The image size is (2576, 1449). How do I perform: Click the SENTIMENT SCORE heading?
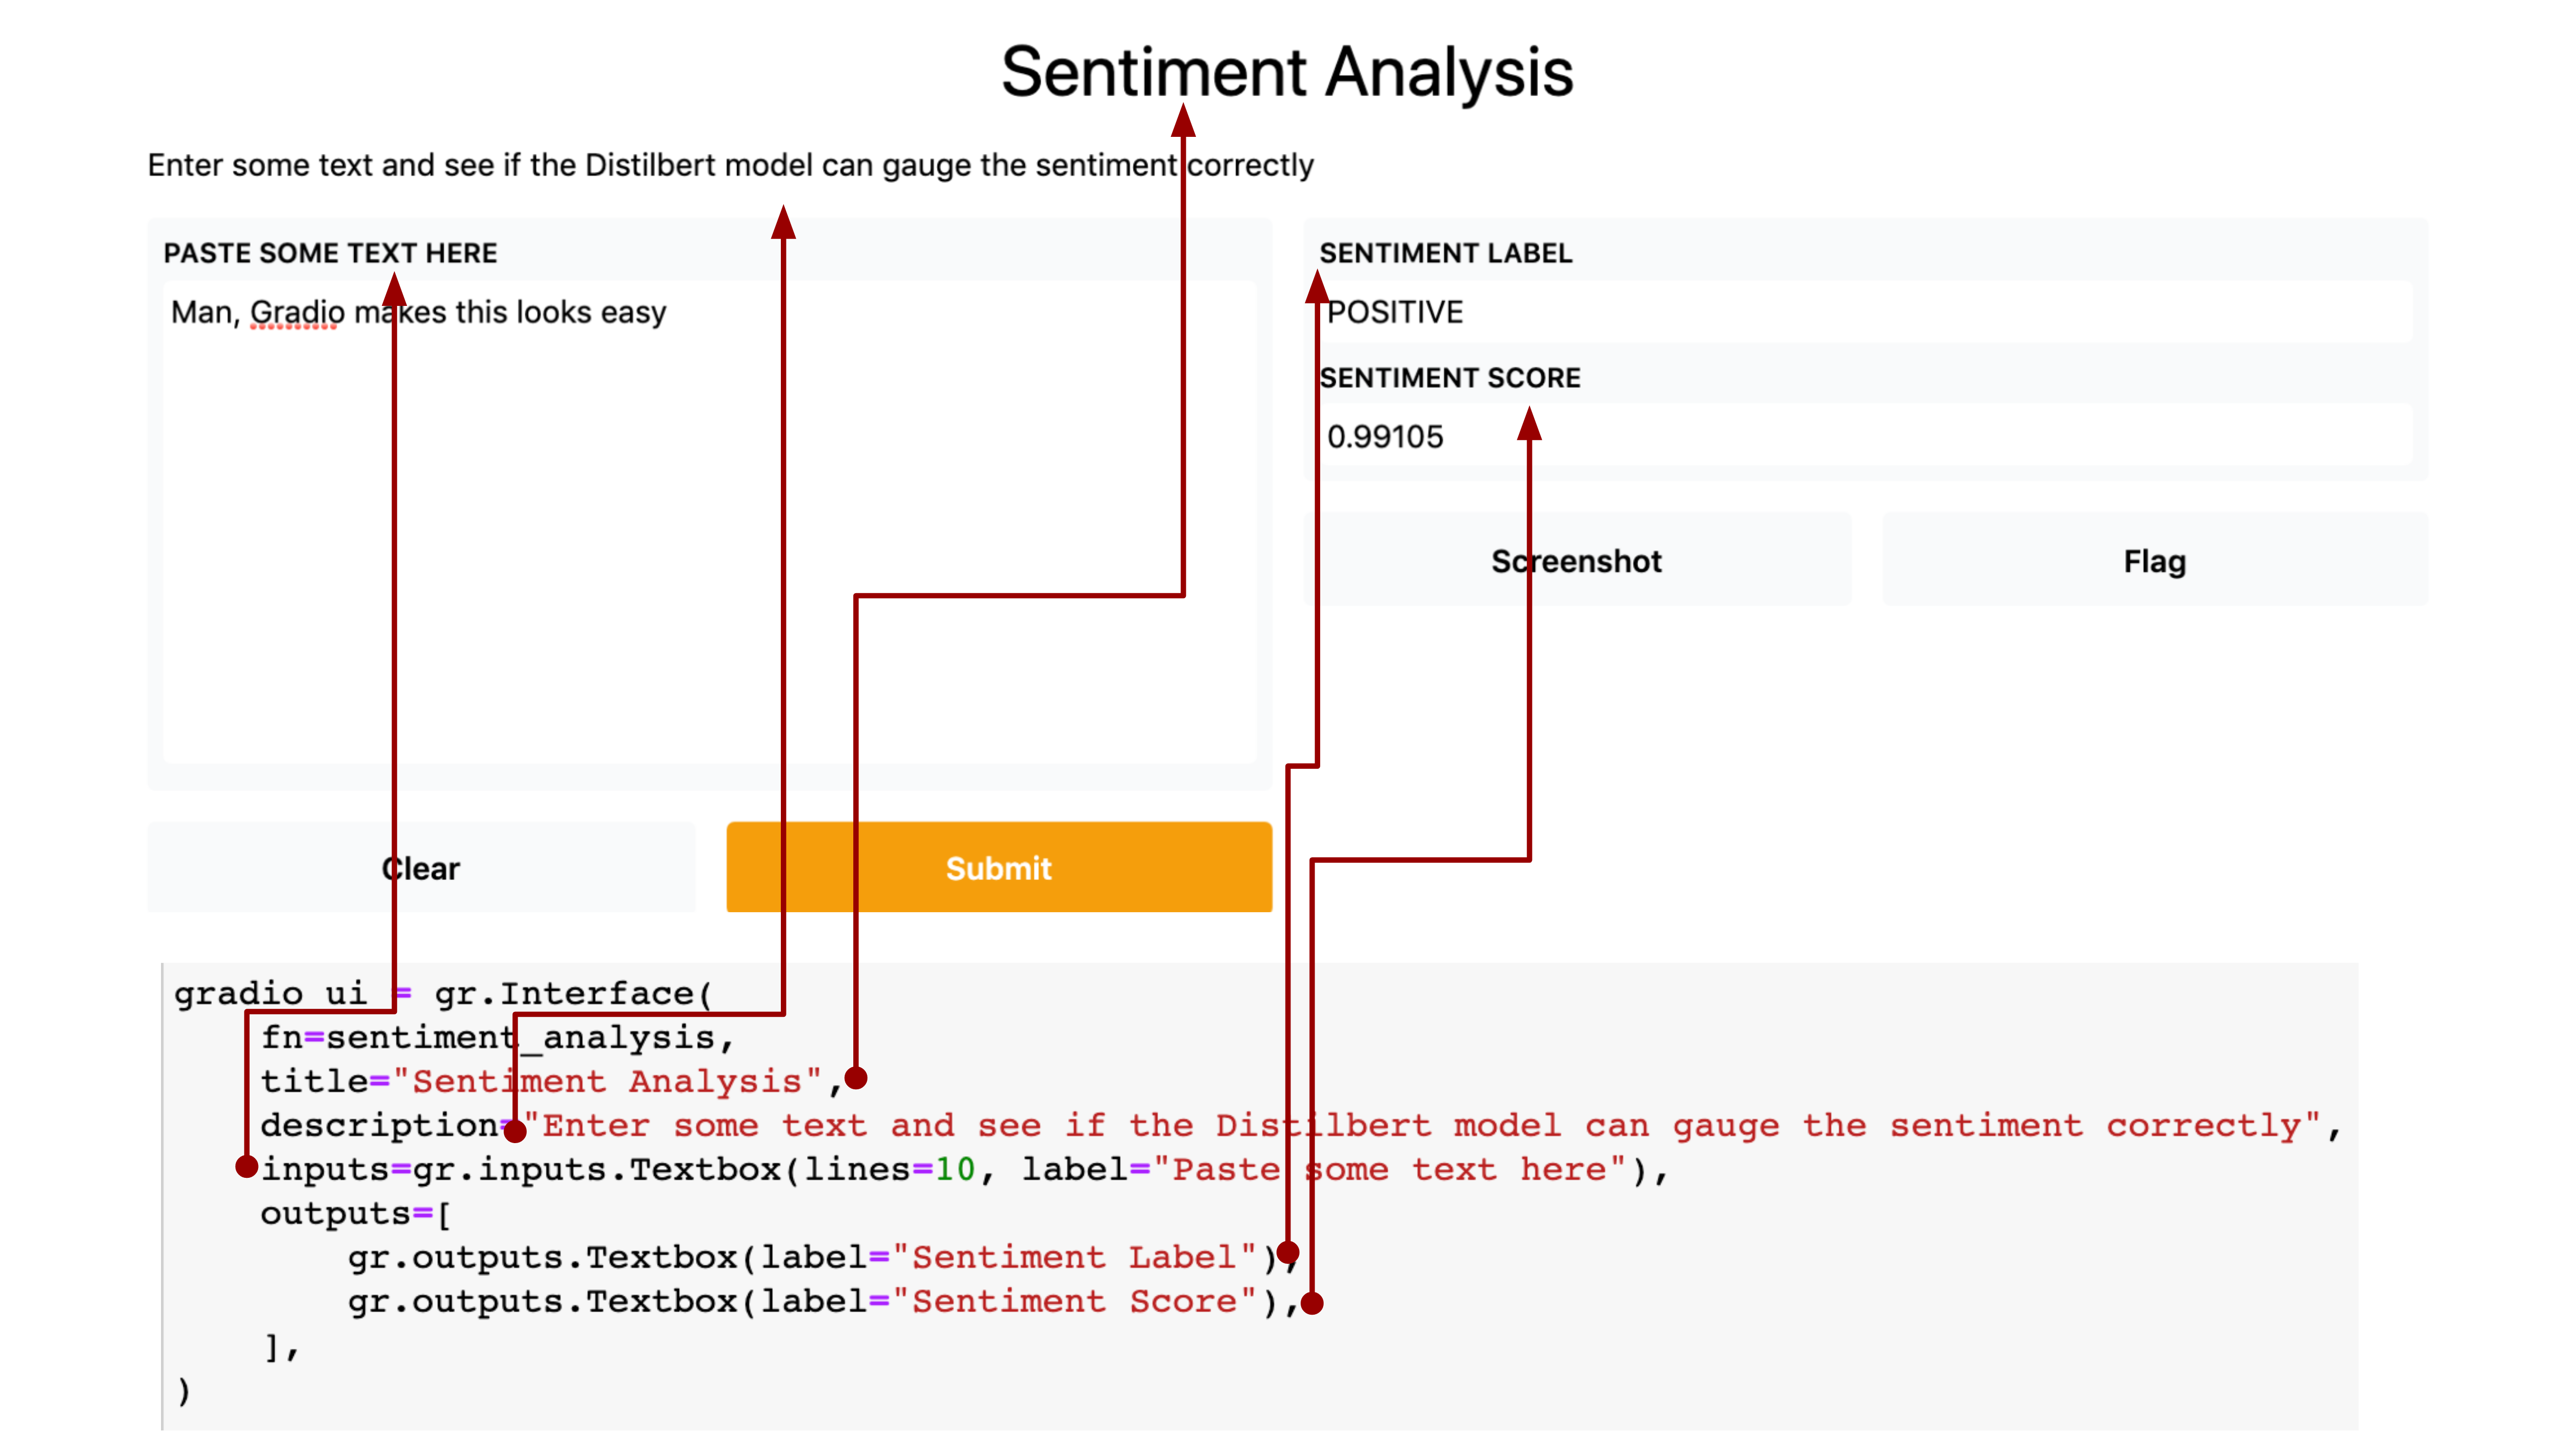click(1449, 378)
